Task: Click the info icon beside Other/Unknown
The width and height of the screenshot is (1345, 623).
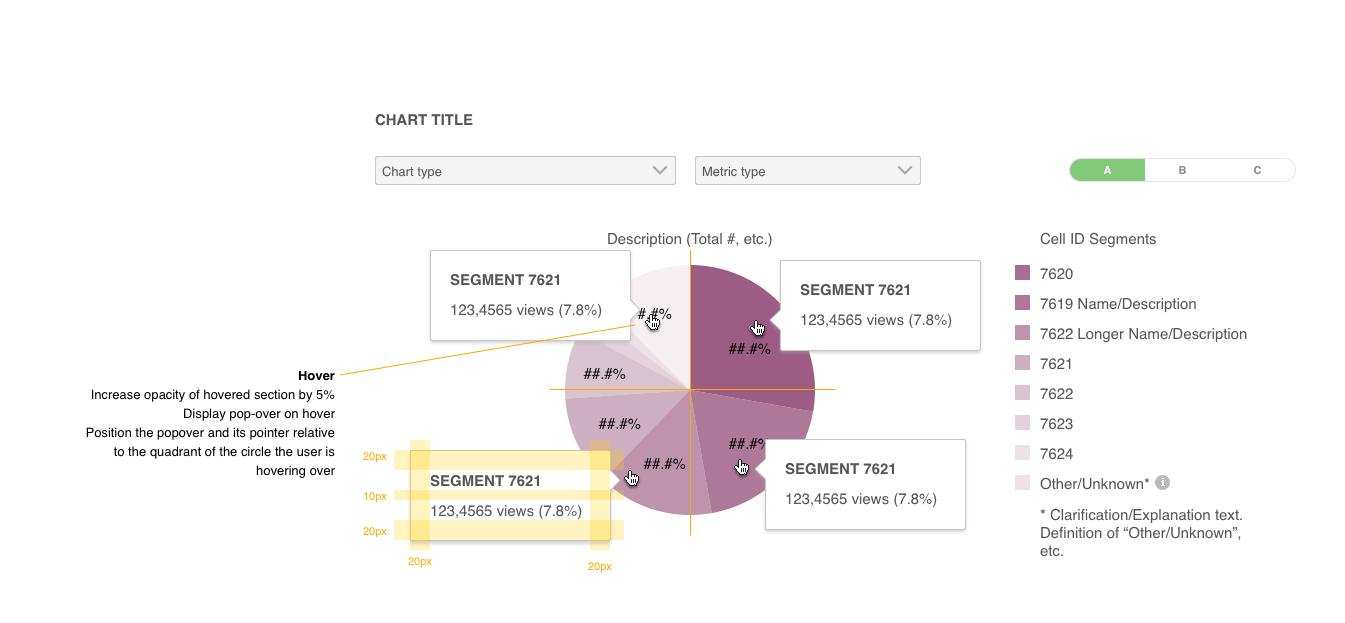Action: click(x=1162, y=482)
